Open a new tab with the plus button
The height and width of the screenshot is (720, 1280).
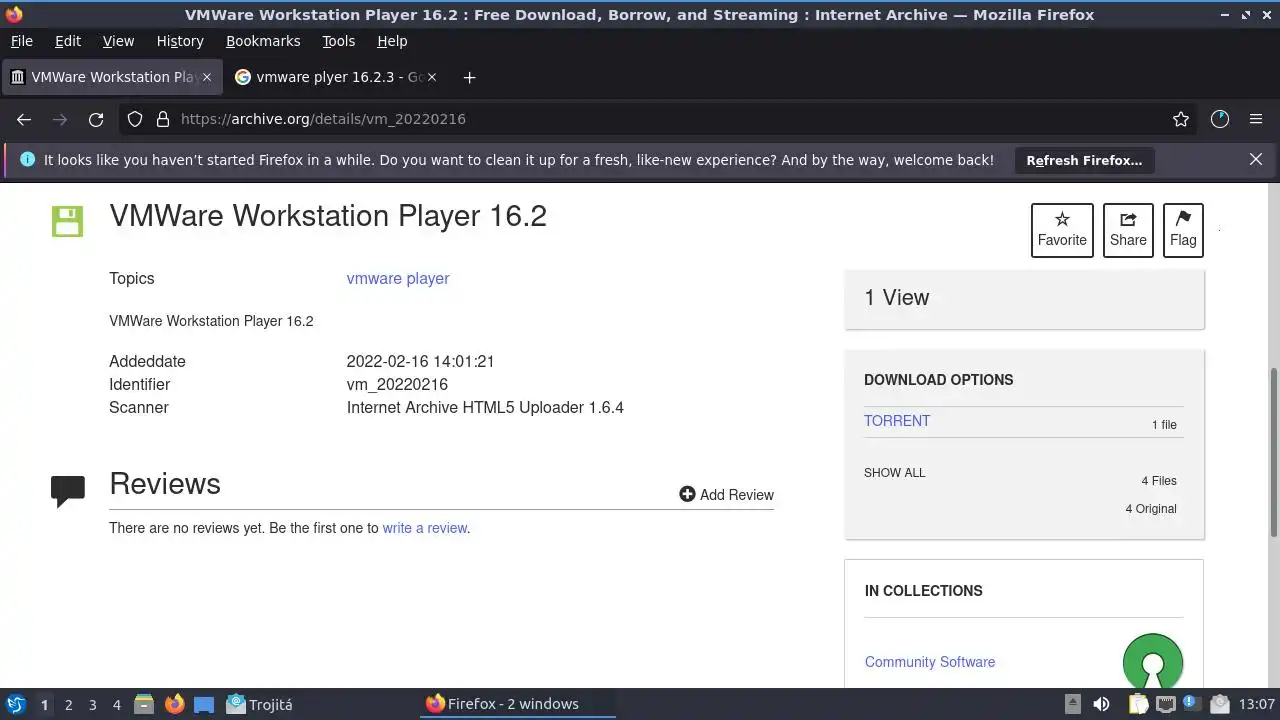(469, 77)
